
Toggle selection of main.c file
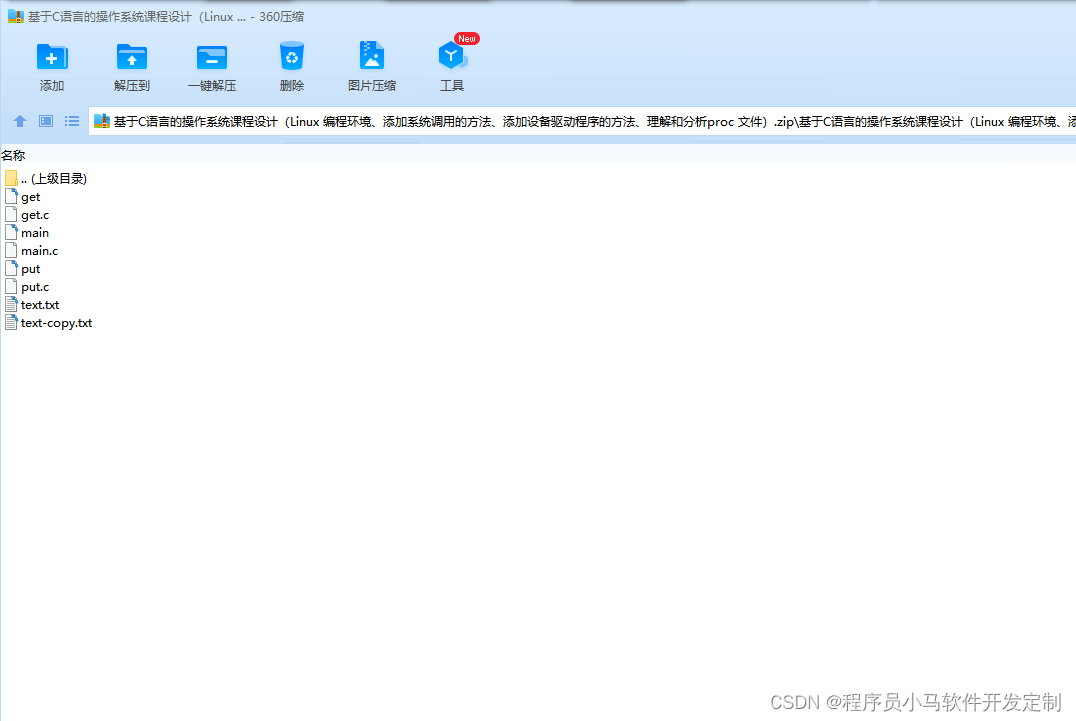[38, 250]
